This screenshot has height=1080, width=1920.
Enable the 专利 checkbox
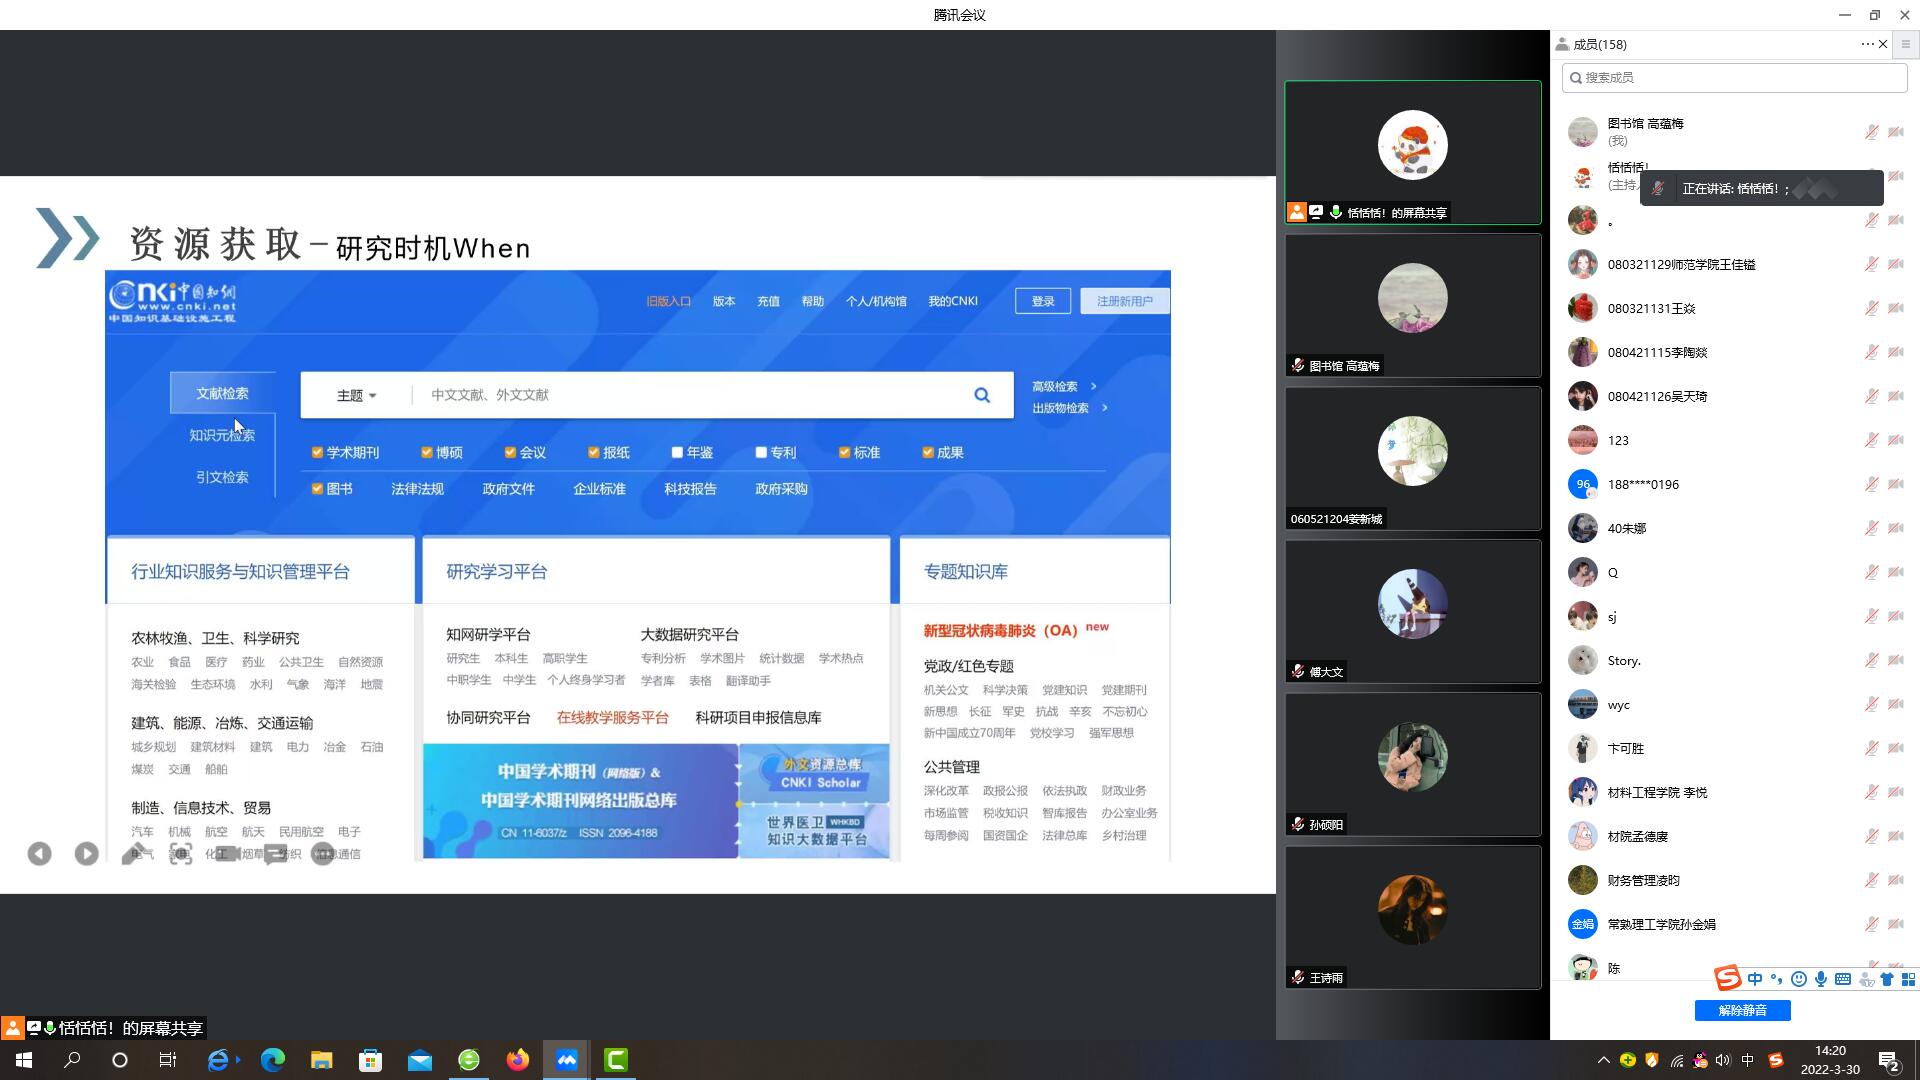tap(761, 453)
